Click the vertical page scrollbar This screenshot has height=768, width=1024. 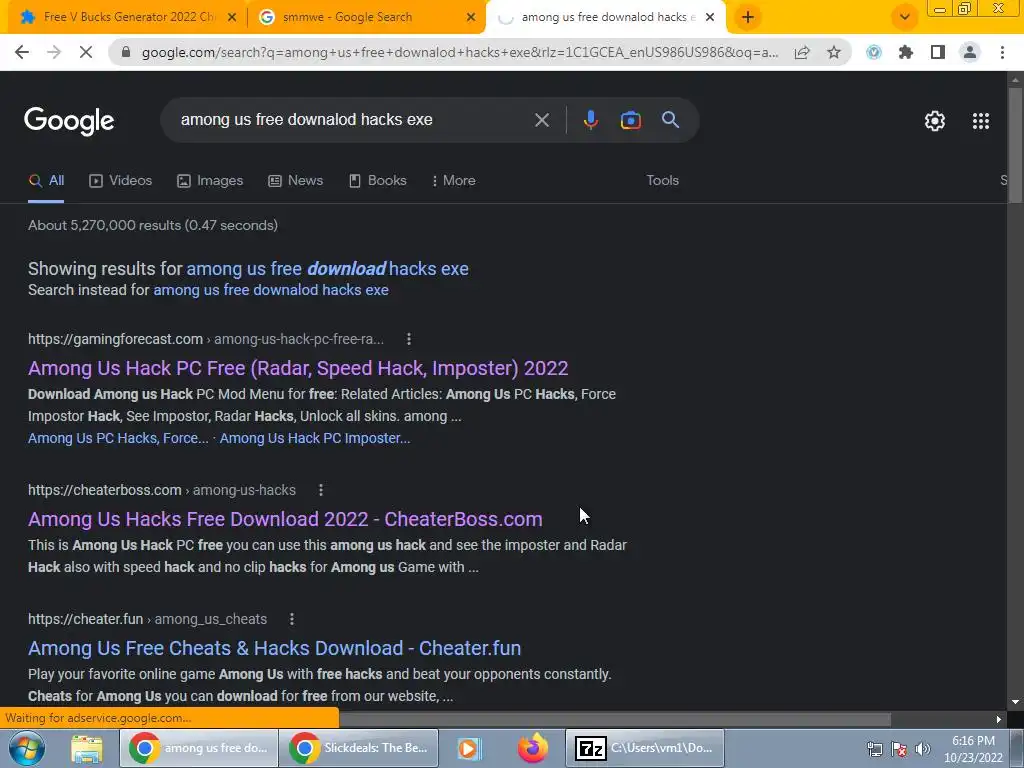(x=1015, y=146)
